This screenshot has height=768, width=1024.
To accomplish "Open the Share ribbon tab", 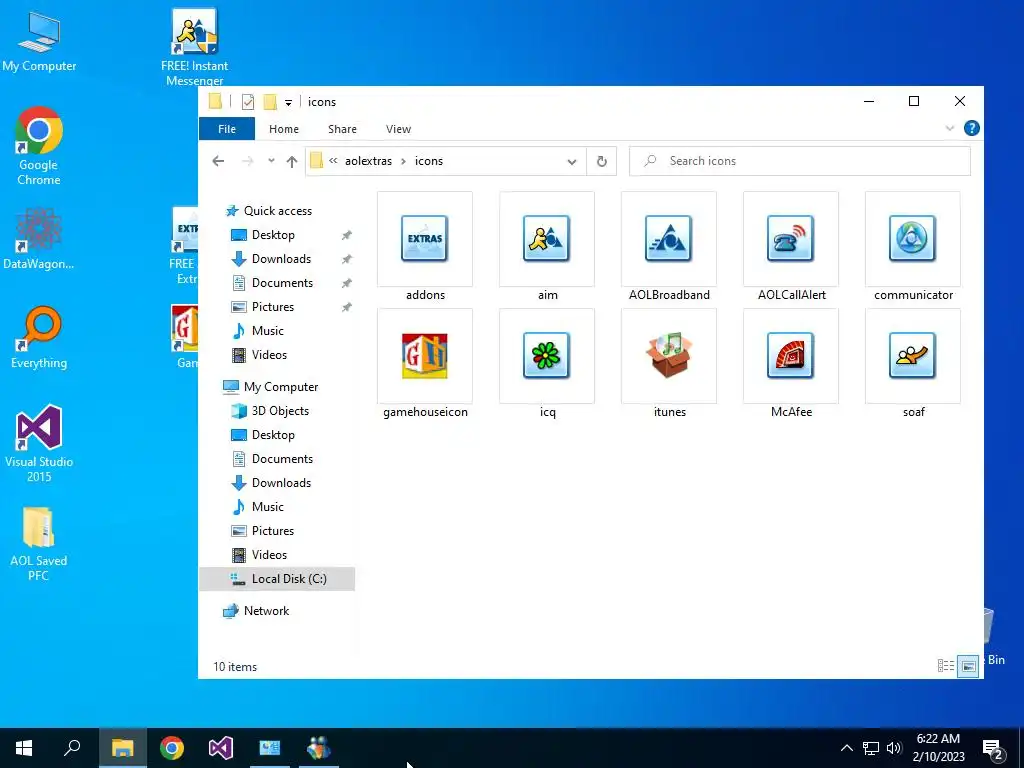I will (x=342, y=129).
